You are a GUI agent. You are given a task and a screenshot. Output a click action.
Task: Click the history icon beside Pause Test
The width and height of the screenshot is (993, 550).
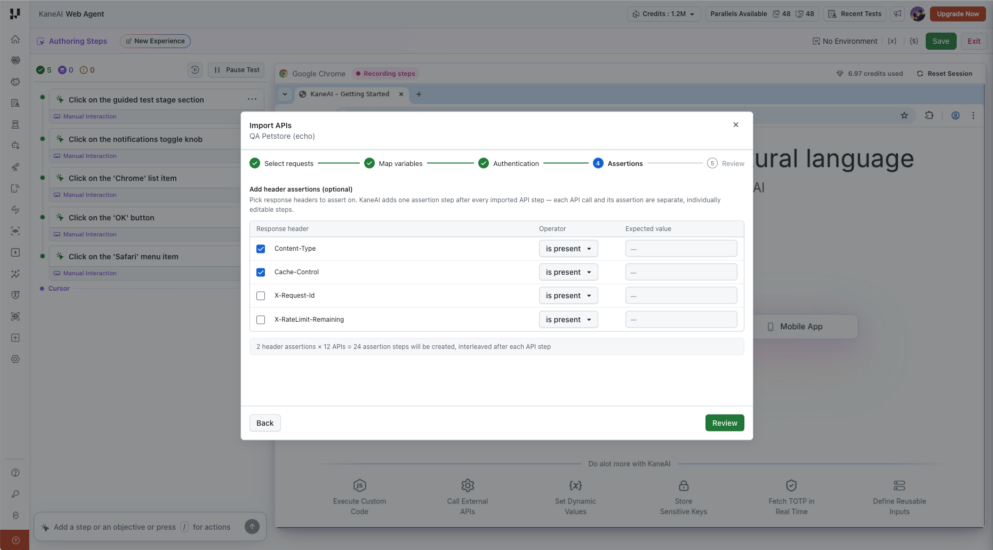[195, 70]
